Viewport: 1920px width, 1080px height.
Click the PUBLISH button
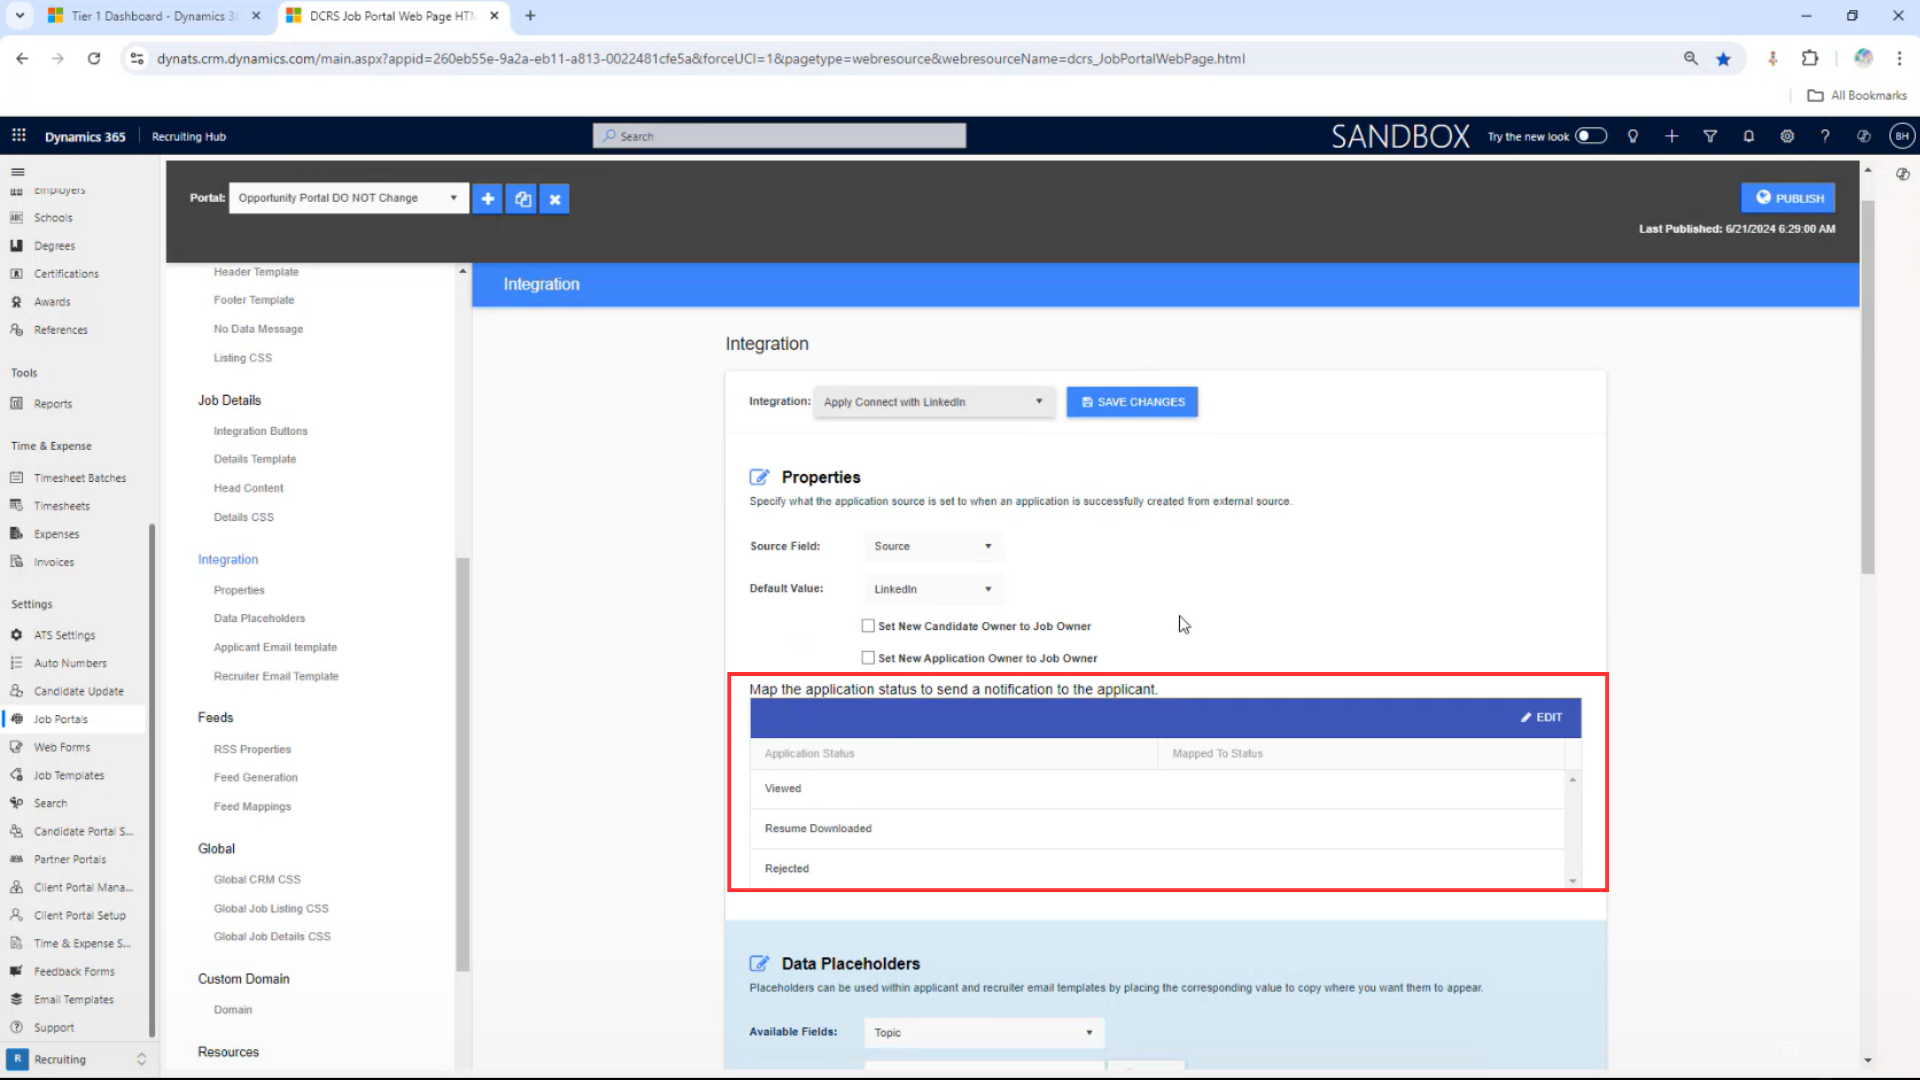(x=1788, y=198)
